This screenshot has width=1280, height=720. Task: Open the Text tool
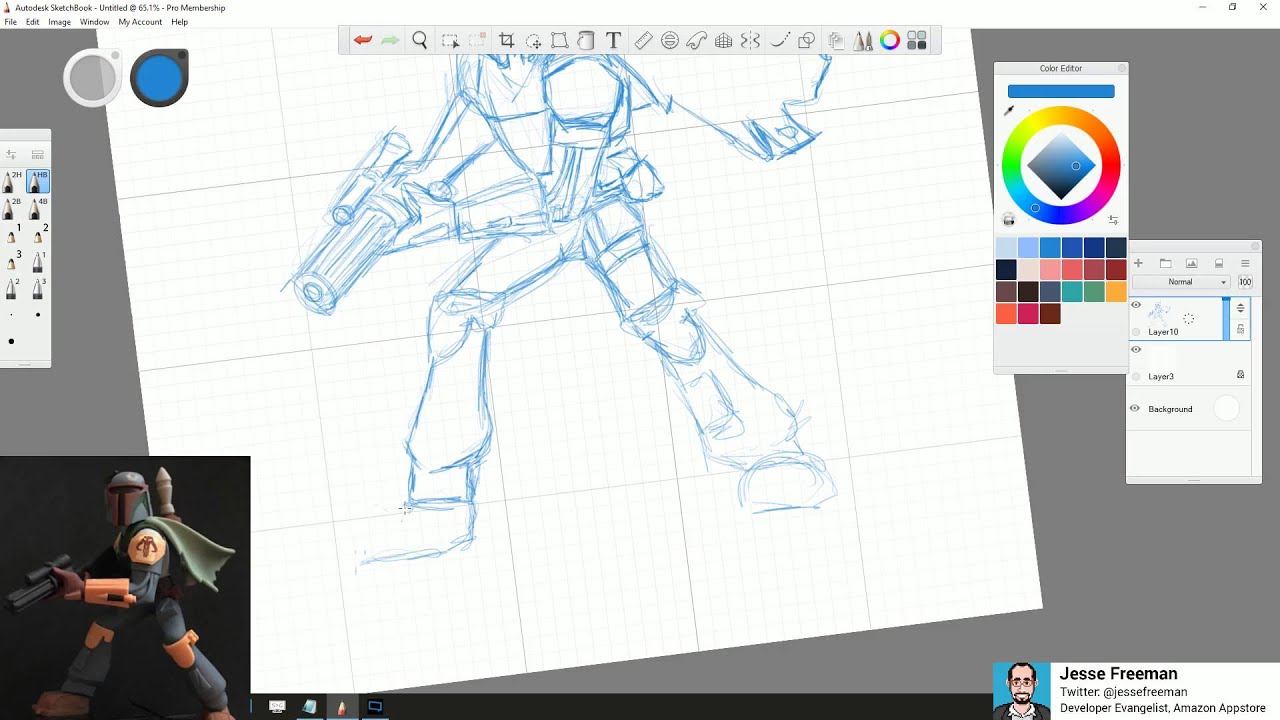pyautogui.click(x=613, y=40)
